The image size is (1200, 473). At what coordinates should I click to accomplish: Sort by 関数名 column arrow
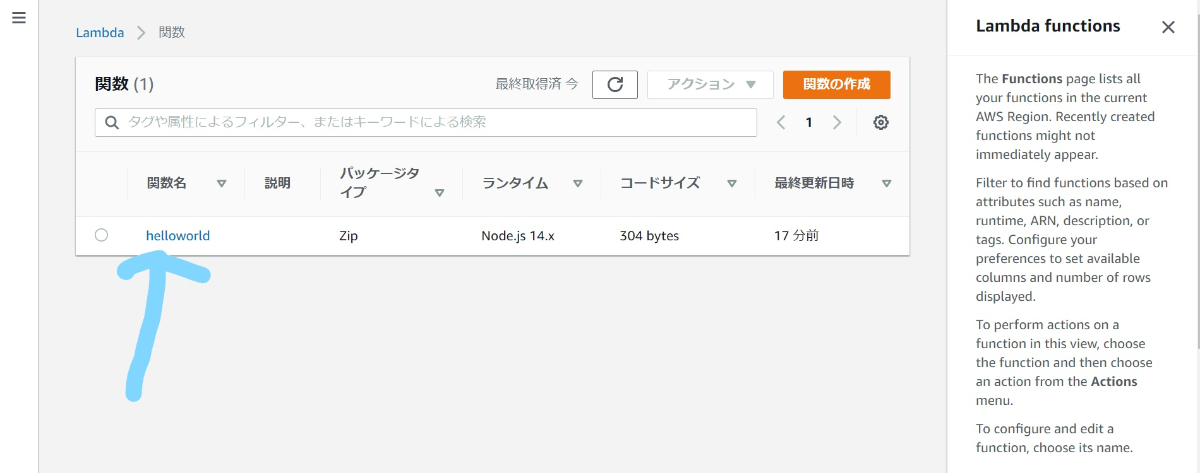click(x=222, y=184)
